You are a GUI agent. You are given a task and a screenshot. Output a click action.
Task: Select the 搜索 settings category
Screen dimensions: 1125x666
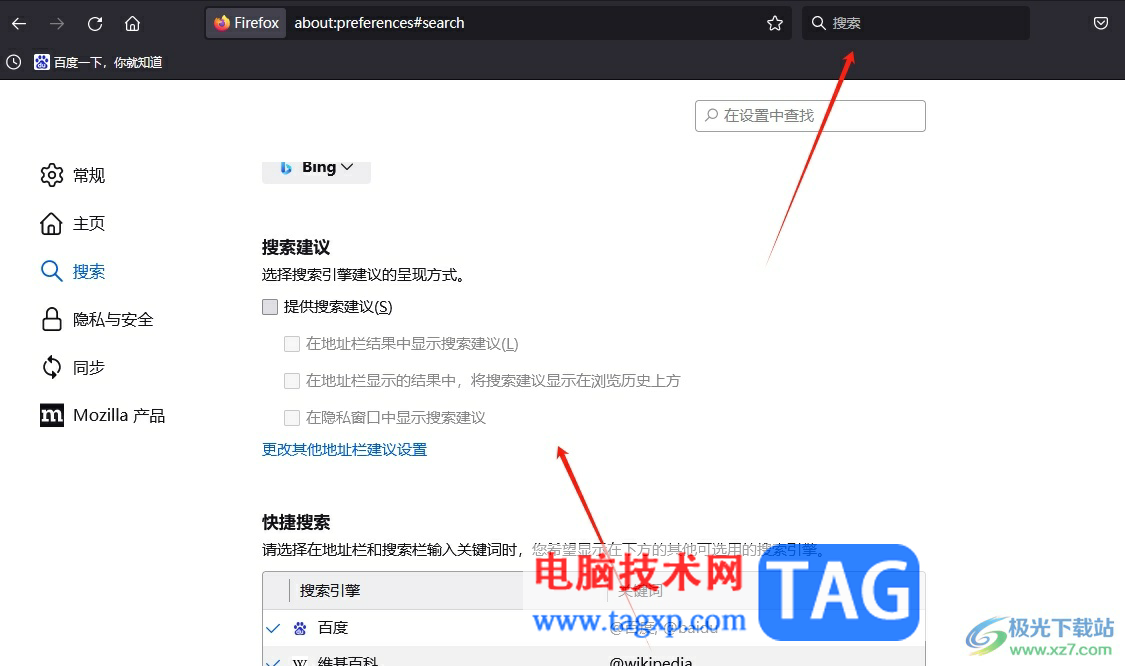click(x=72, y=271)
